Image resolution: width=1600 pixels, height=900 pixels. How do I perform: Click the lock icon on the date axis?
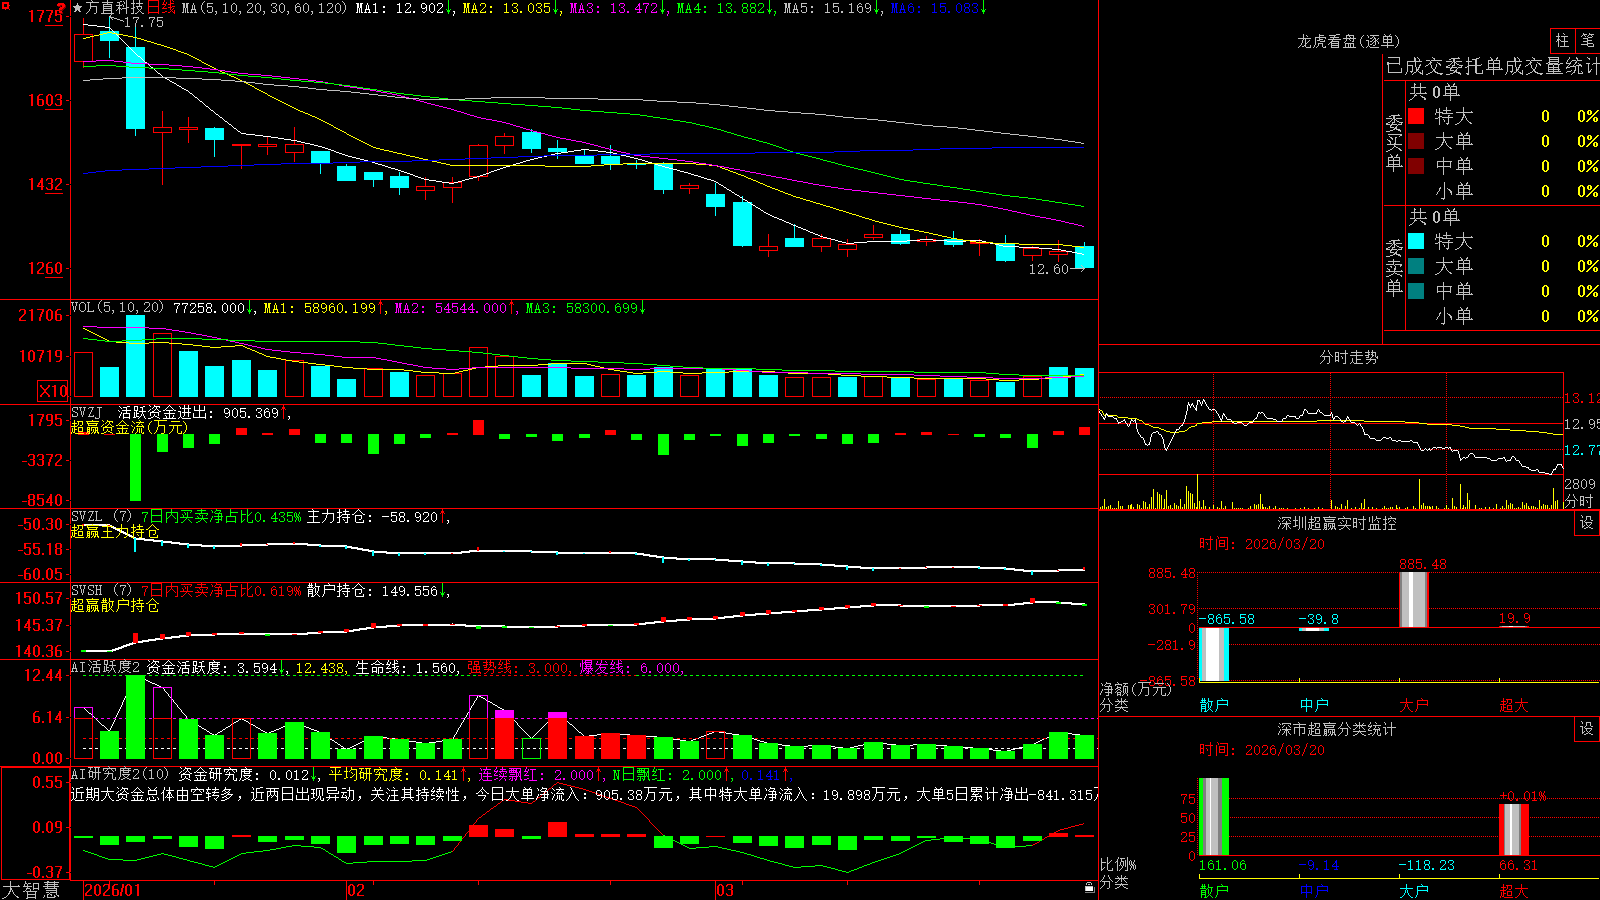pyautogui.click(x=1089, y=887)
